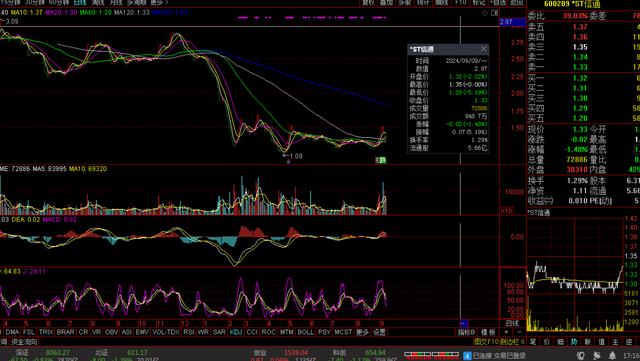Select the 势 trend icon in bottom-right tabs
640x361 pixels.
point(574,341)
